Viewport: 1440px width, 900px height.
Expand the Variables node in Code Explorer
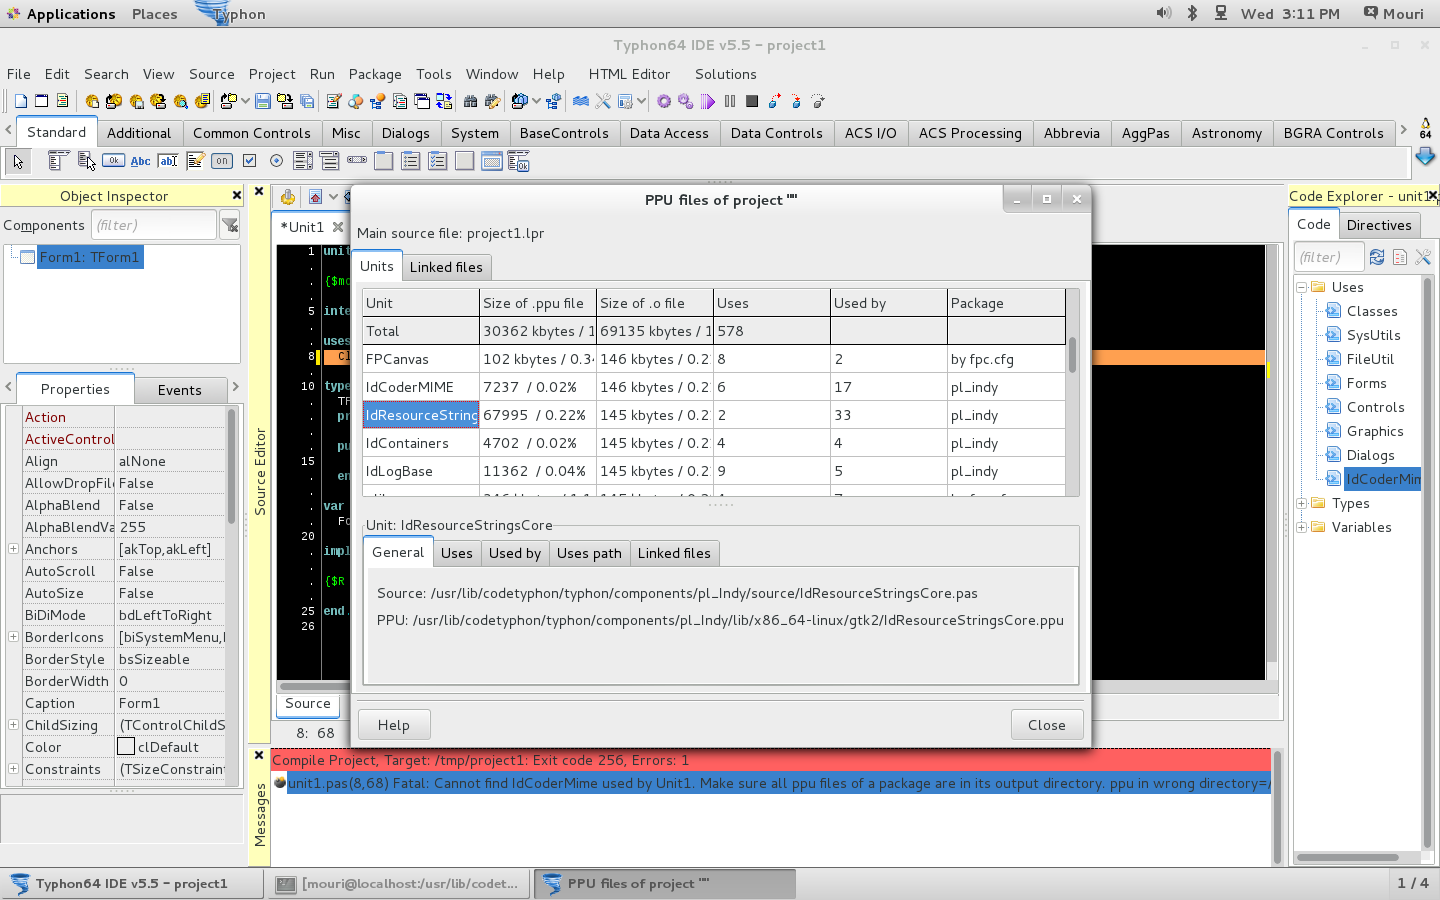(1302, 527)
